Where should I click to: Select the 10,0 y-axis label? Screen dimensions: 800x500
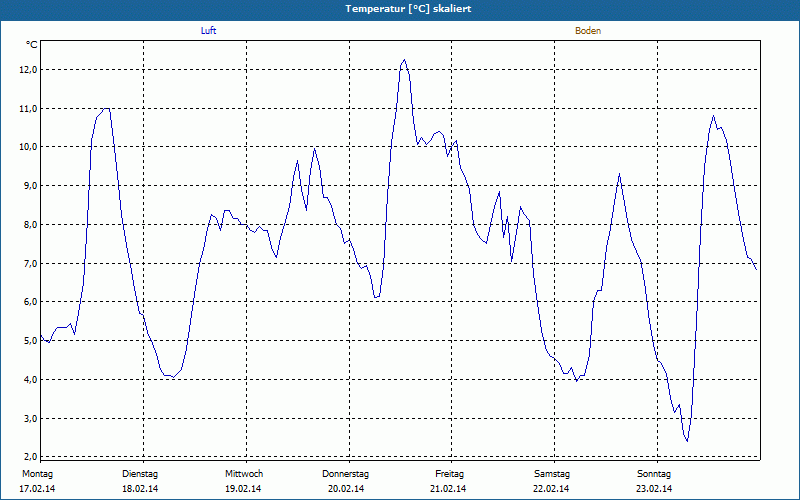[x=28, y=147]
